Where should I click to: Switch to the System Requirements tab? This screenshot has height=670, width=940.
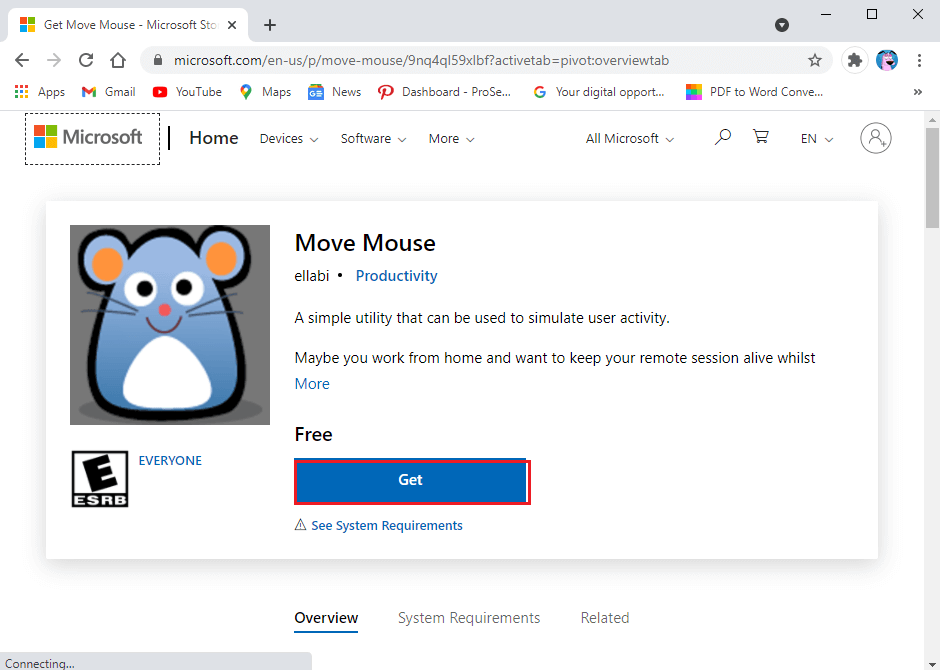coord(469,617)
